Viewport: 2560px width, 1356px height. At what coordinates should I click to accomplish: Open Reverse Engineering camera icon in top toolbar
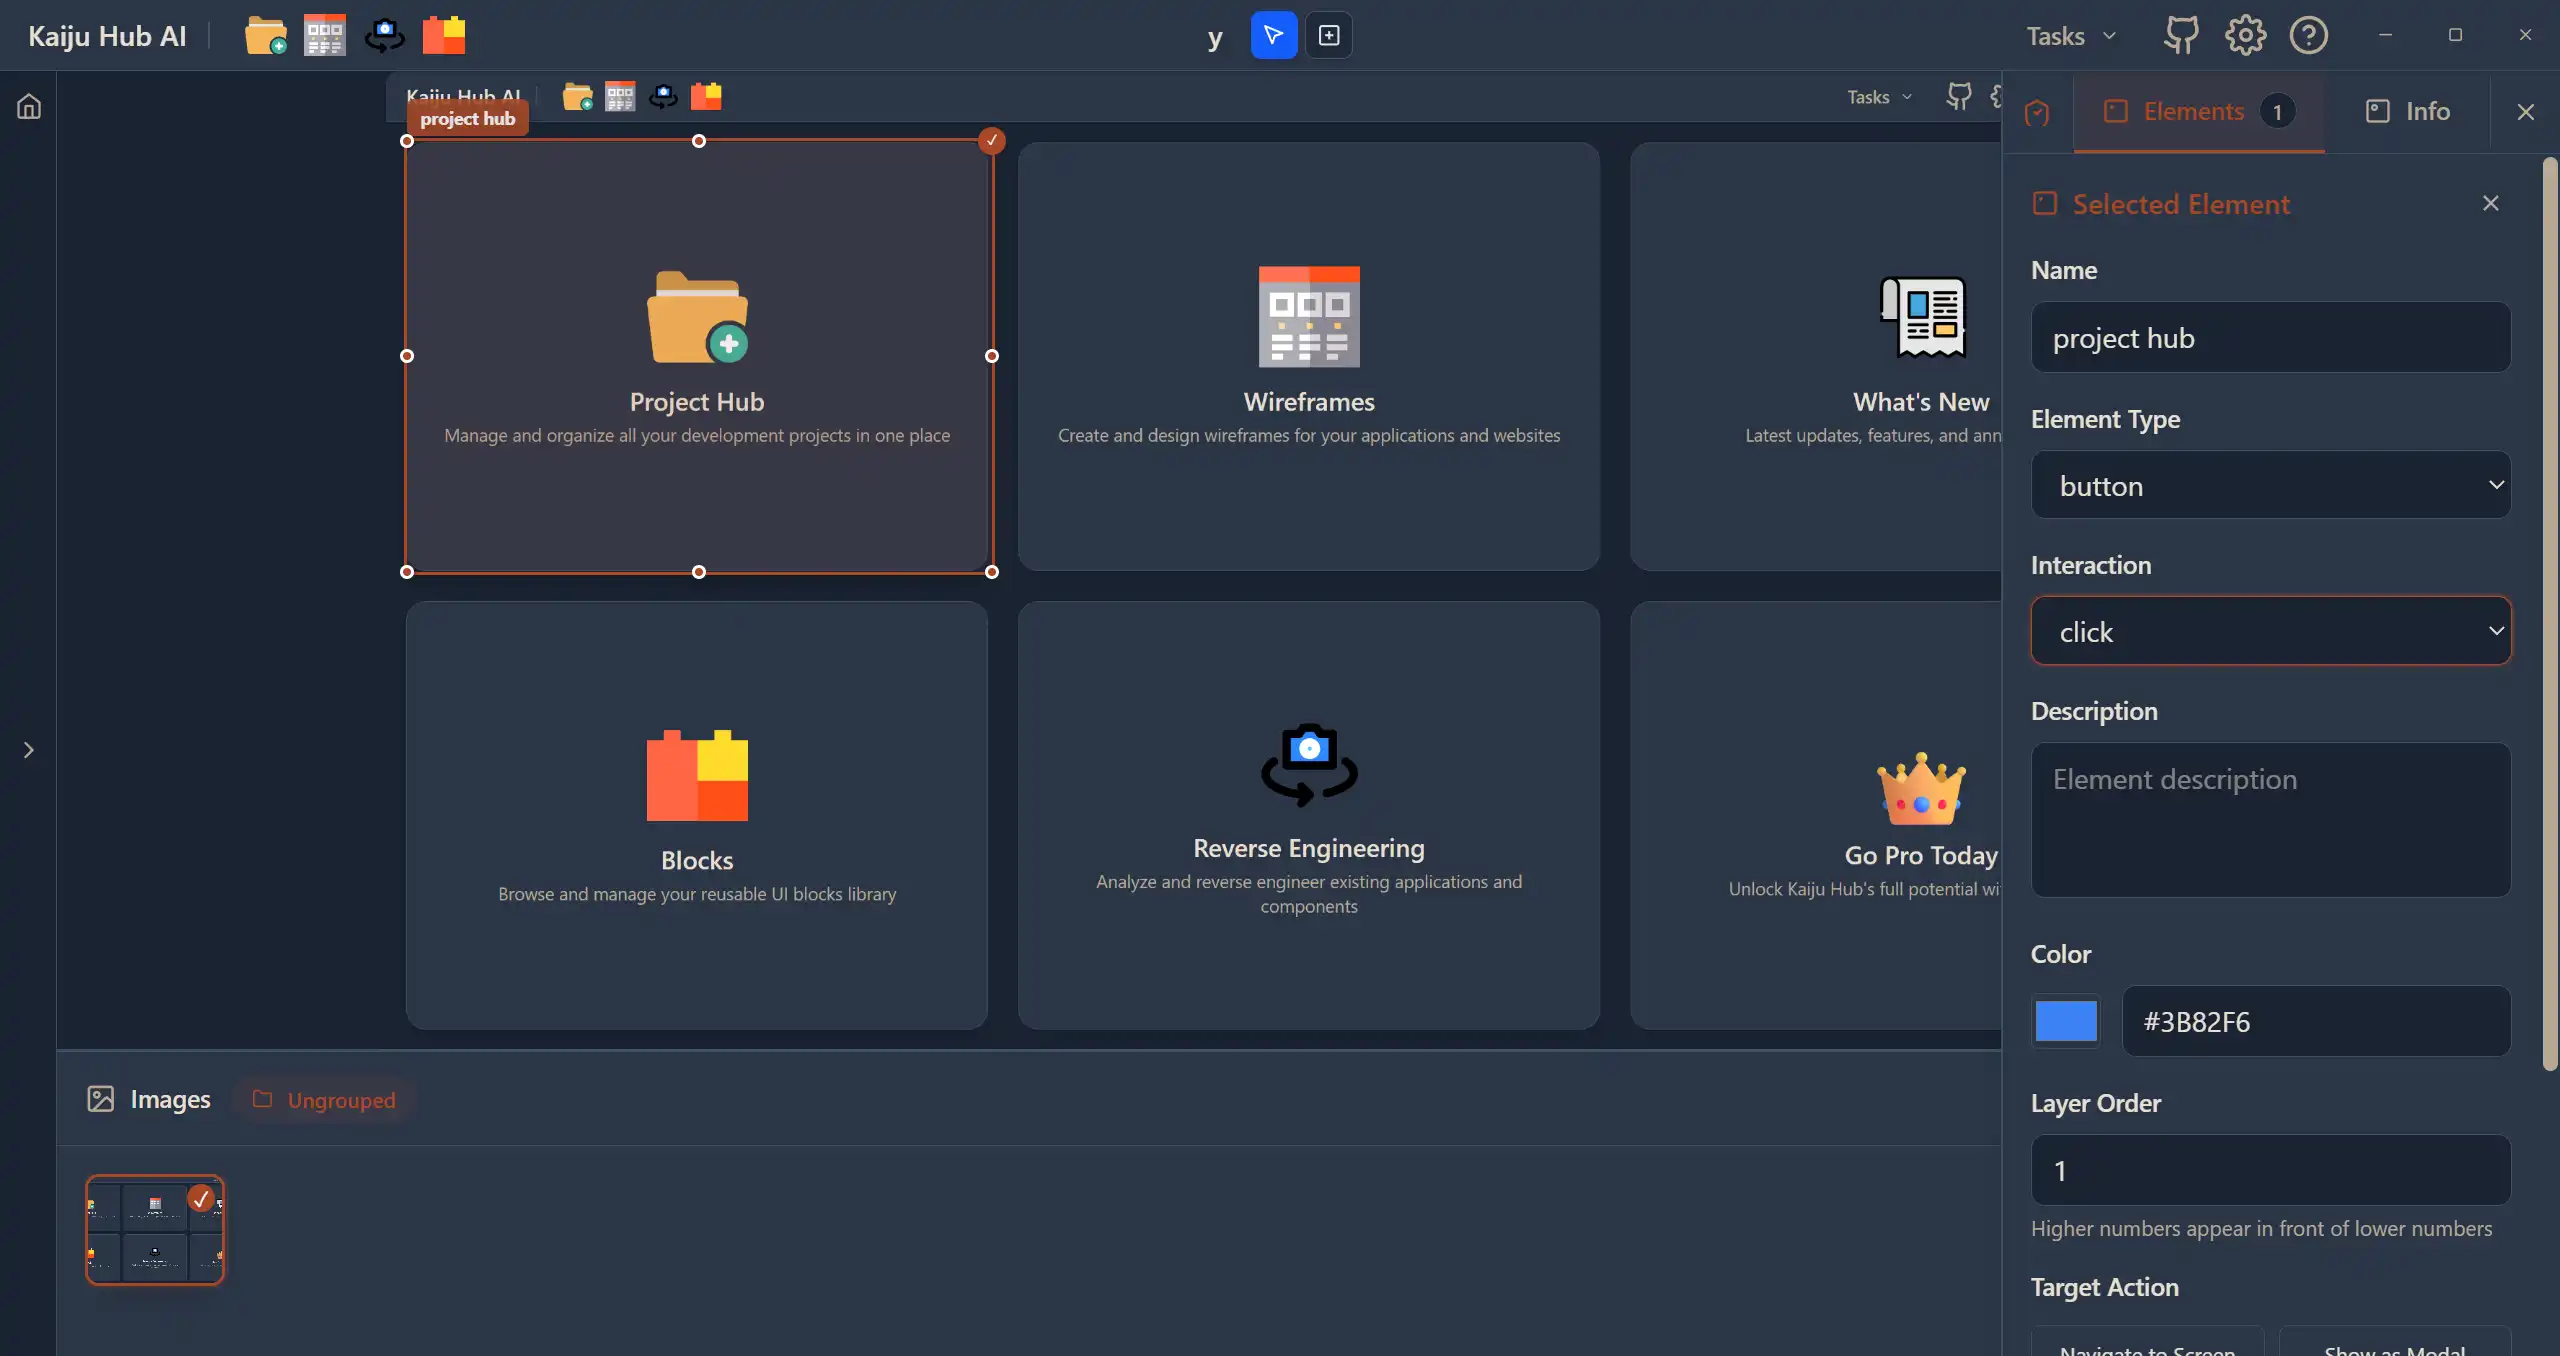coord(385,35)
